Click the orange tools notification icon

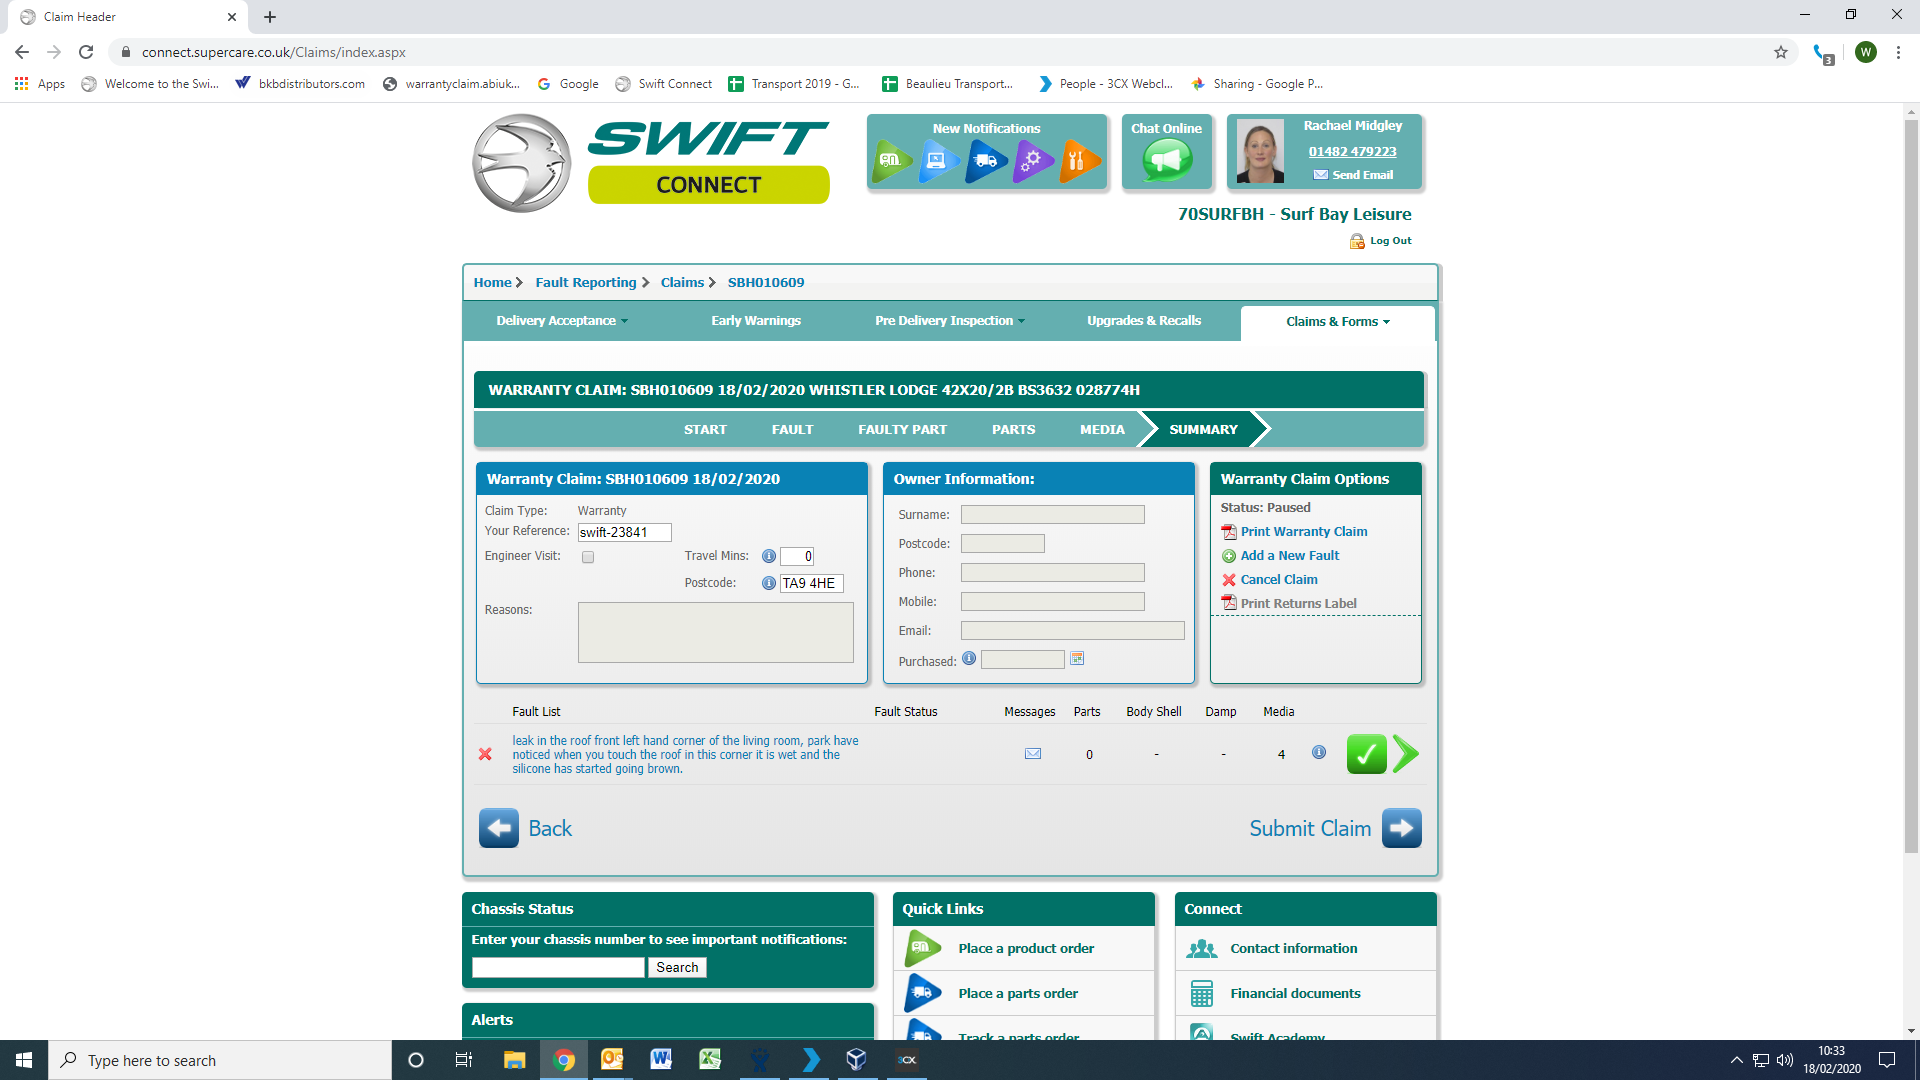coord(1077,160)
